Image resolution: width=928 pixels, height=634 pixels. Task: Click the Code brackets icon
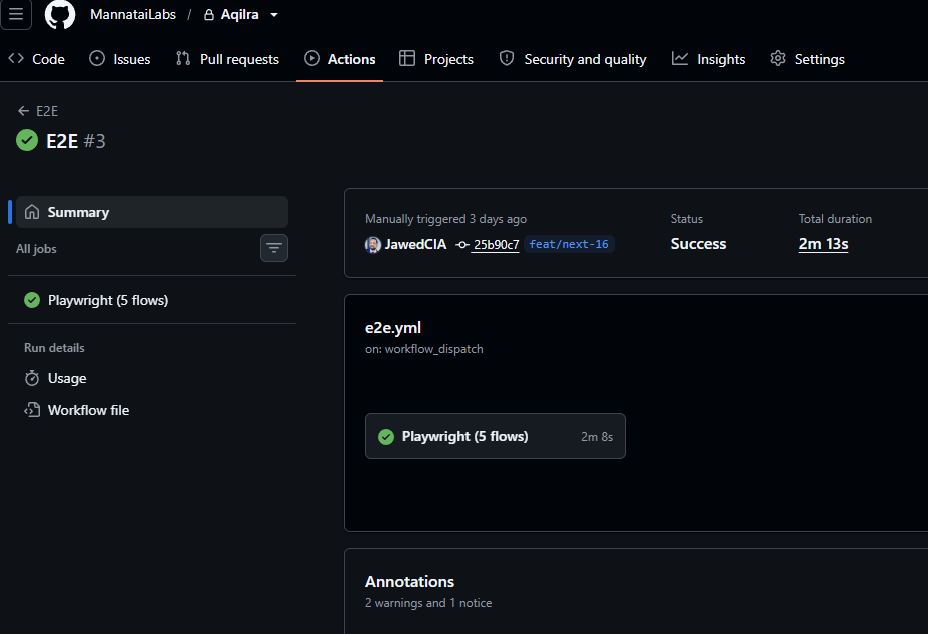coord(16,58)
